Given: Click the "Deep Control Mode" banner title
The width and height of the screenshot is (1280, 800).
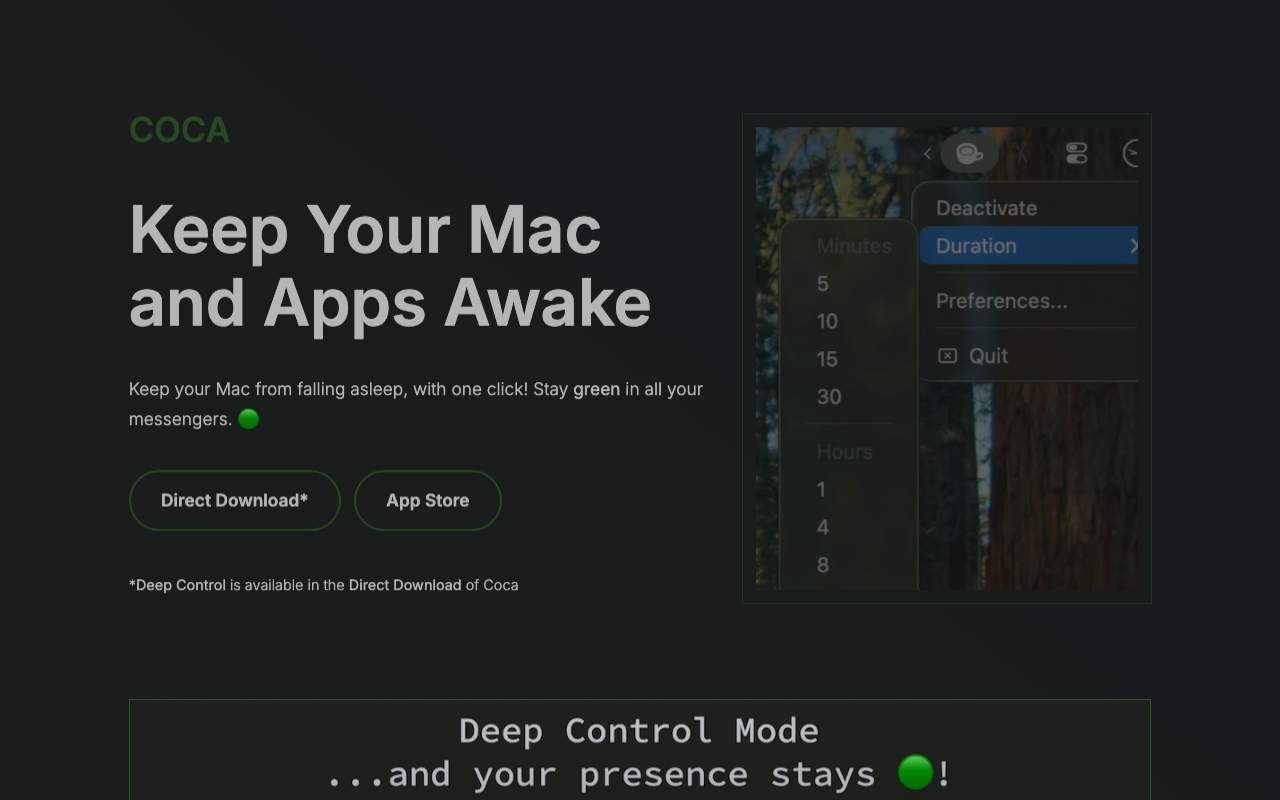Looking at the screenshot, I should 639,731.
